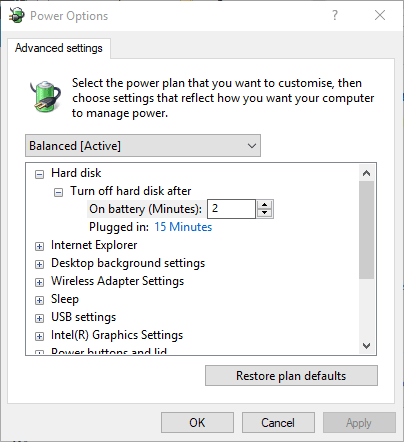Expand Desktop background settings
The image size is (404, 442).
pos(39,264)
